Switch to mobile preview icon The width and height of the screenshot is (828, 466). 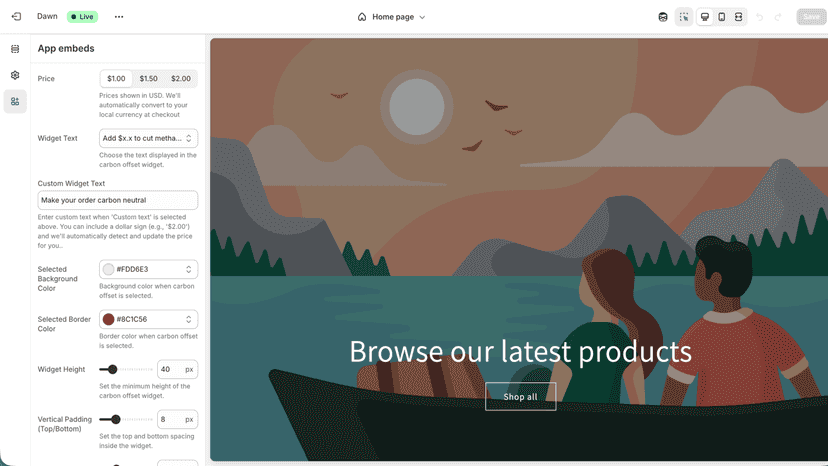click(x=721, y=17)
